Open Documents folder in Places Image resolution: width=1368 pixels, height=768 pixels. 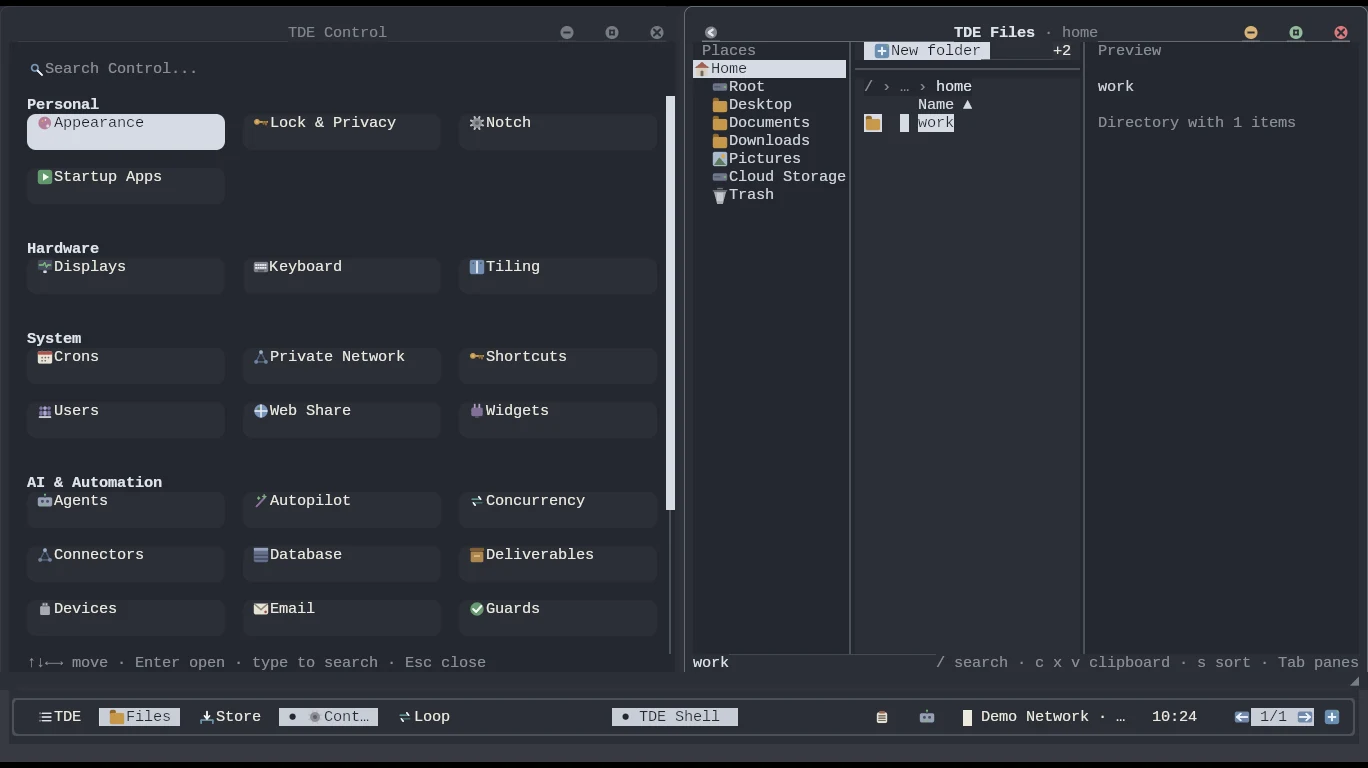(770, 123)
